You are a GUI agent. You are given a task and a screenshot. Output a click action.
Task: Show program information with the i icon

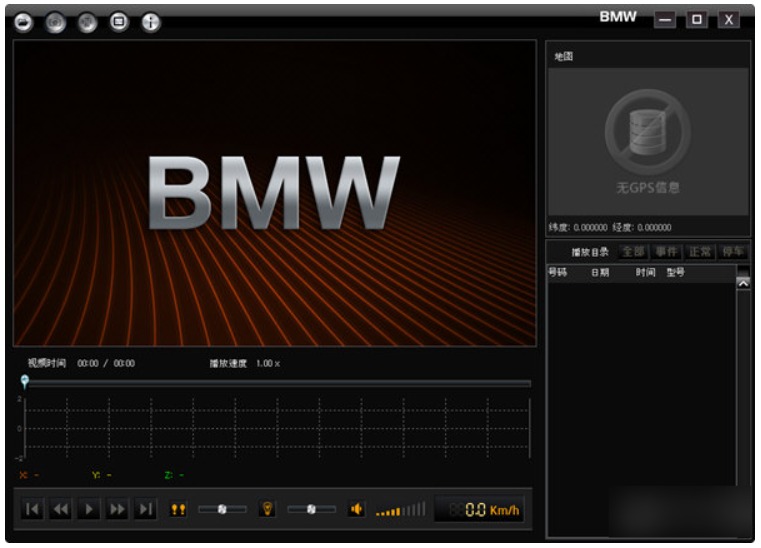[151, 22]
